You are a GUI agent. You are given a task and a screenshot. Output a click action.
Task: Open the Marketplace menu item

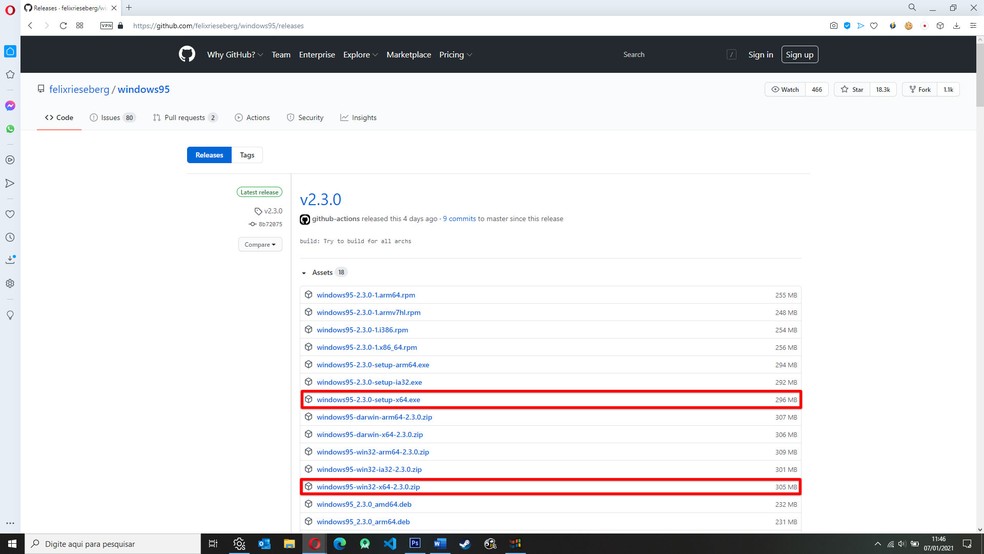tap(409, 55)
